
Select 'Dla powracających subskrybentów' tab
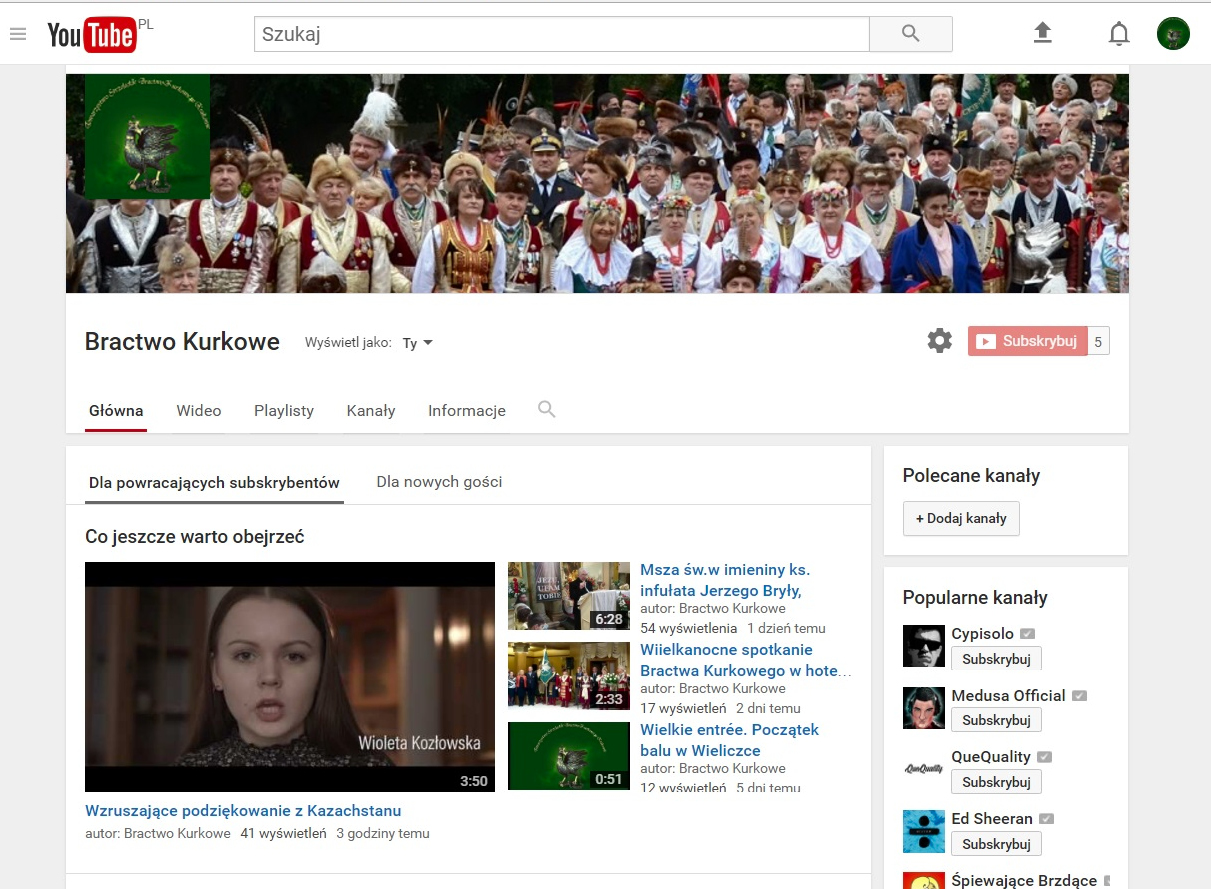pyautogui.click(x=214, y=482)
